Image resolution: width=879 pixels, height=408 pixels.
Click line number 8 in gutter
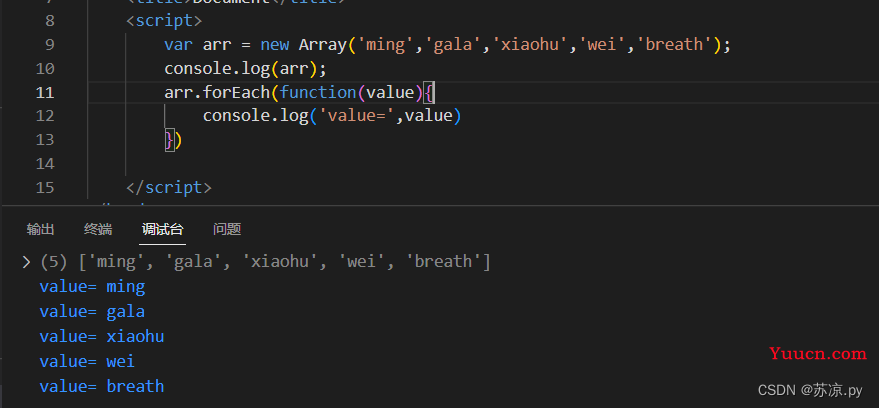coord(49,21)
